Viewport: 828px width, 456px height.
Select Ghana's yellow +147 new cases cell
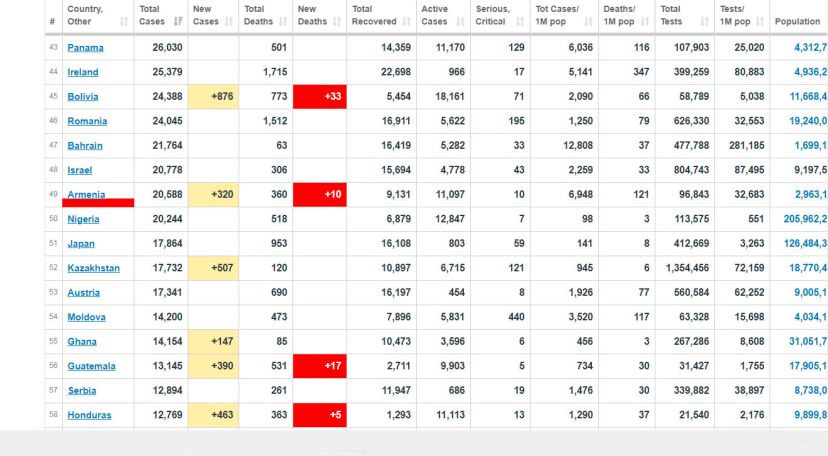[213, 341]
